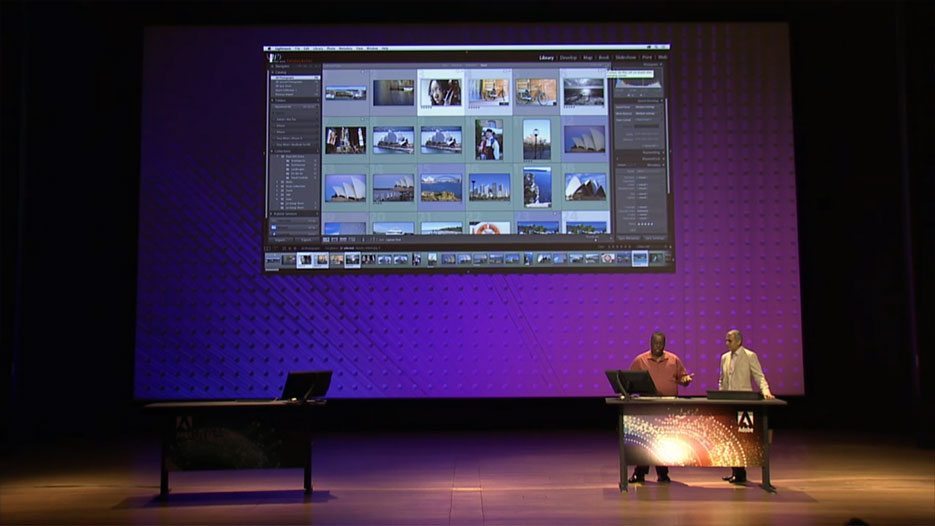
Task: Select the life ring thumbnail in filmstrip
Action: 607,259
